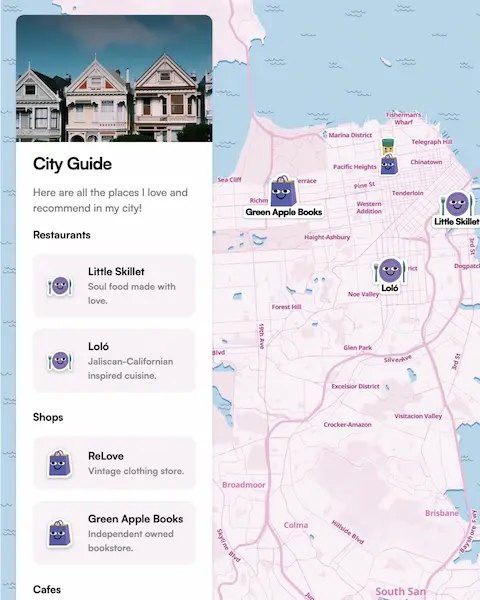The width and height of the screenshot is (480, 600).
Task: Click the ReLove card's shopping bag icon
Action: (60, 463)
